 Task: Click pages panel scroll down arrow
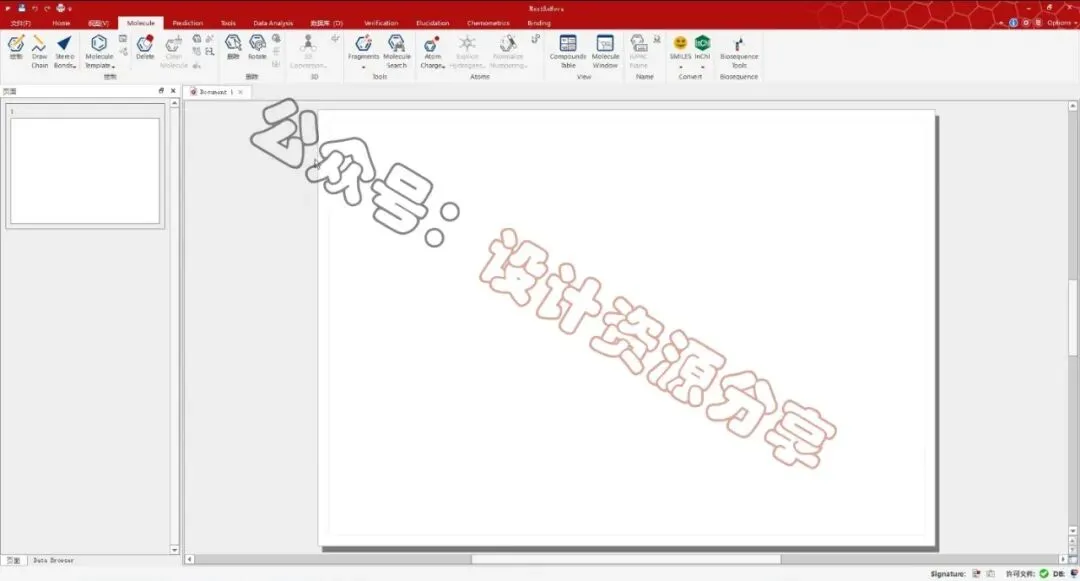click(174, 549)
